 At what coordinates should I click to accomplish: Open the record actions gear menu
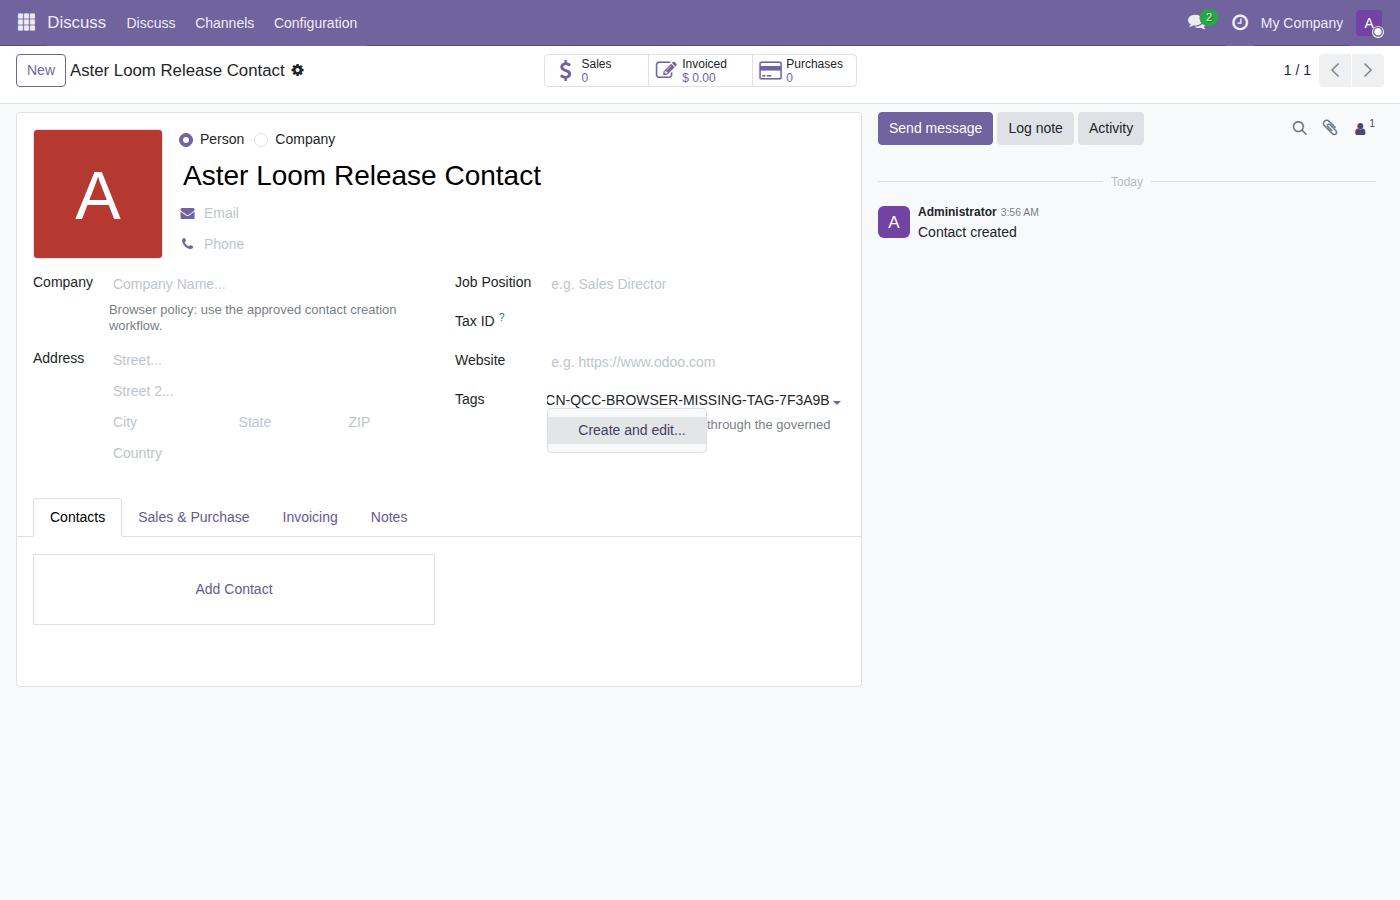(297, 70)
